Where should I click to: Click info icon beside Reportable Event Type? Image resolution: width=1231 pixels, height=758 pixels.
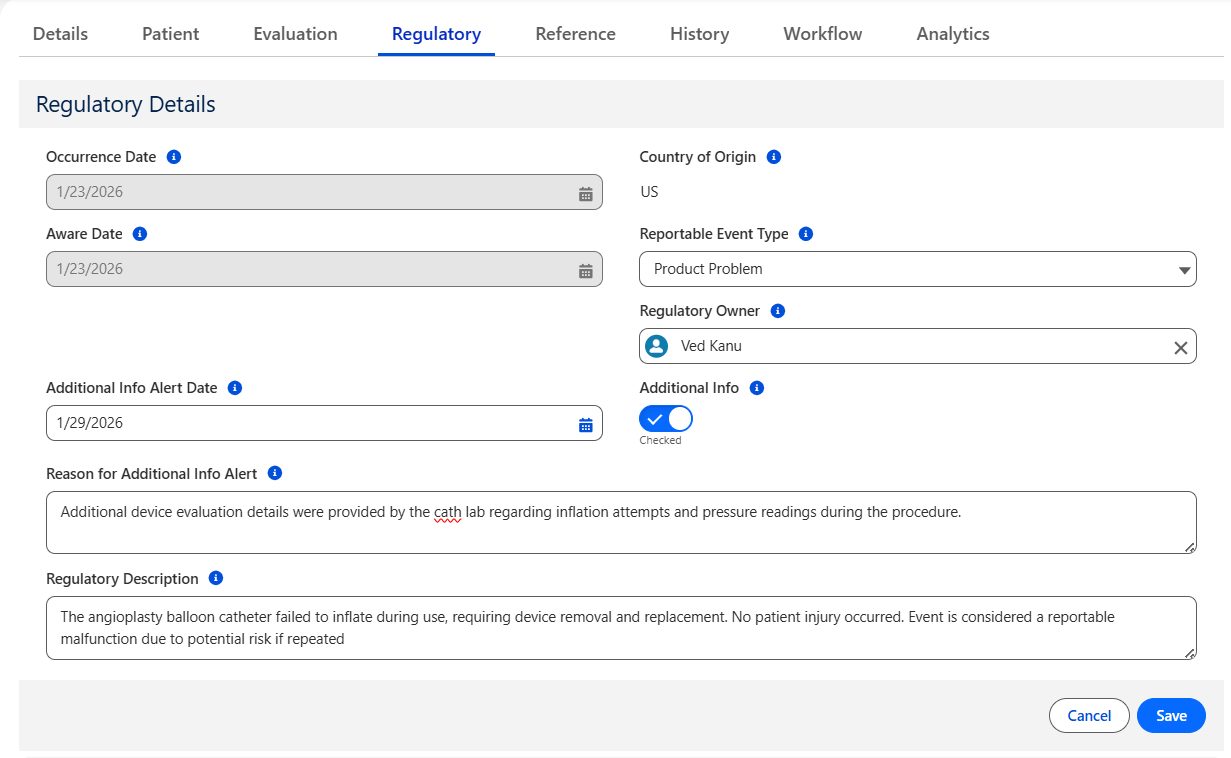(806, 234)
